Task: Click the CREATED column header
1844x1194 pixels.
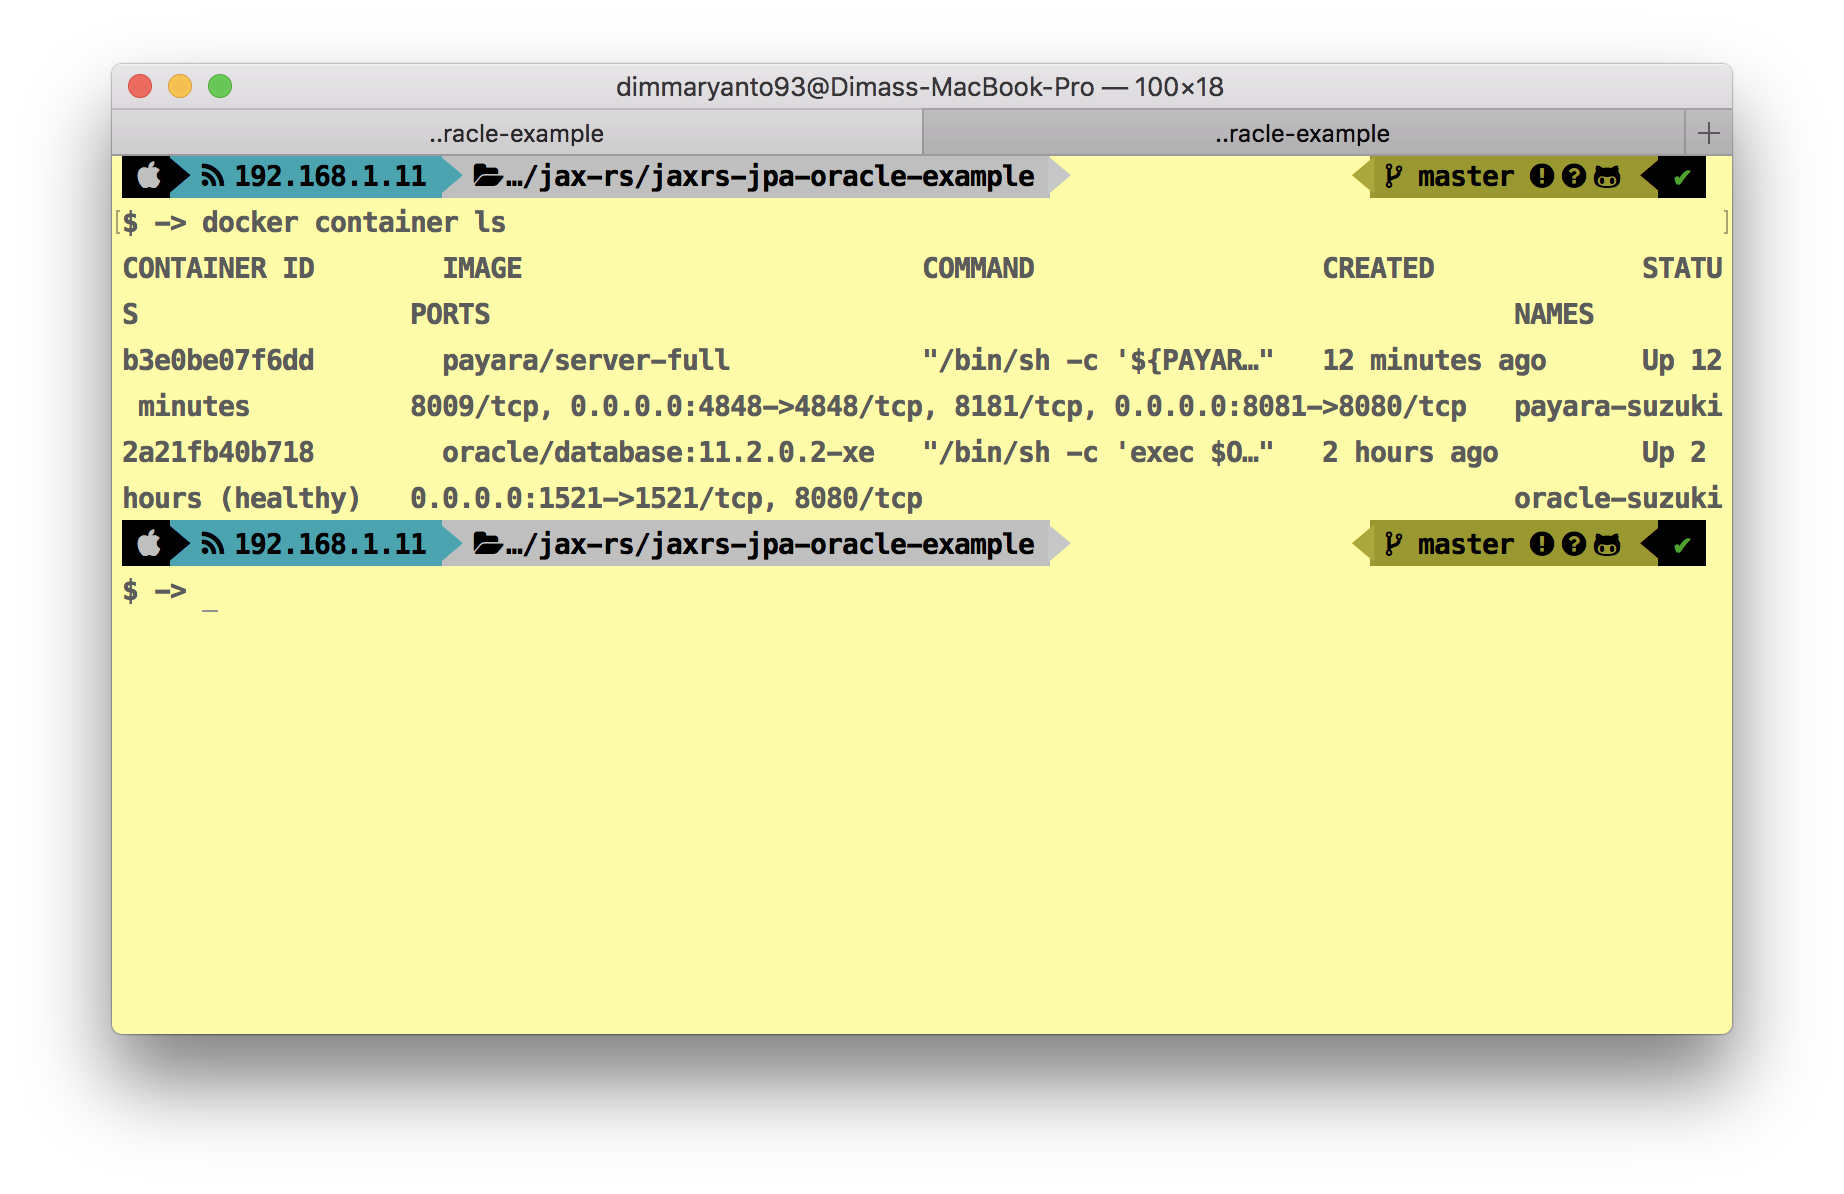Action: (x=1378, y=269)
